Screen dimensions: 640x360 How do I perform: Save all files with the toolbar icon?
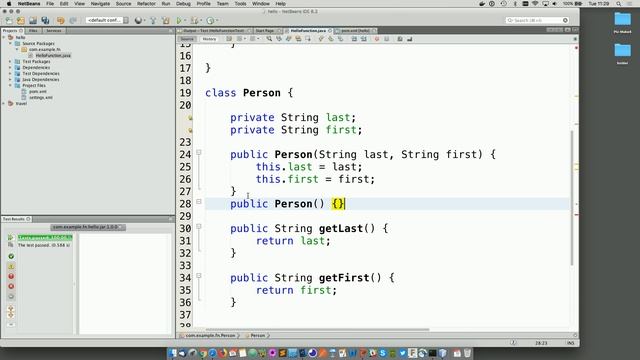[x=45, y=20]
